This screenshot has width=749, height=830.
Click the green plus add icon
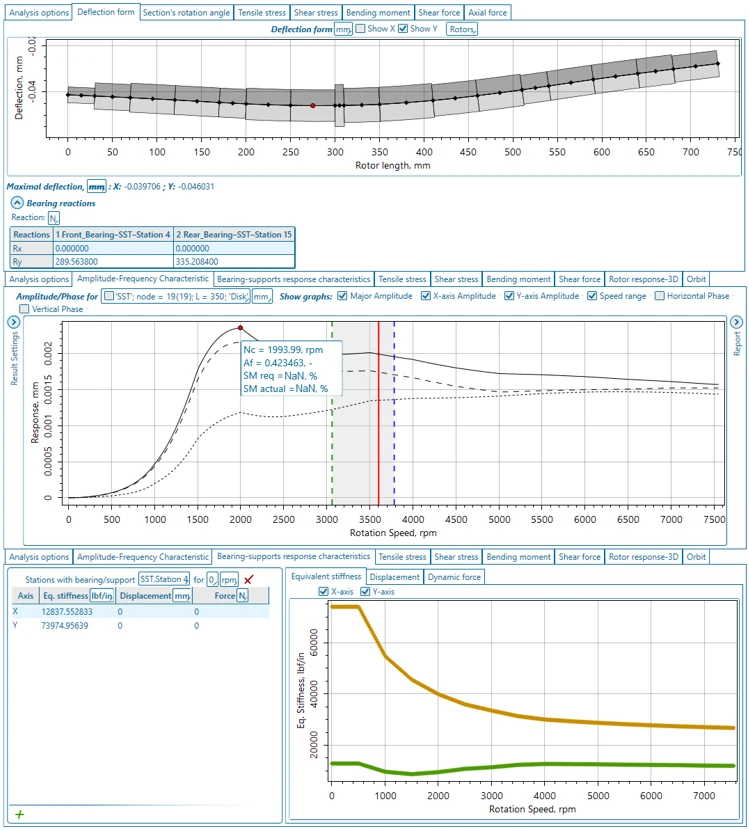click(x=19, y=815)
